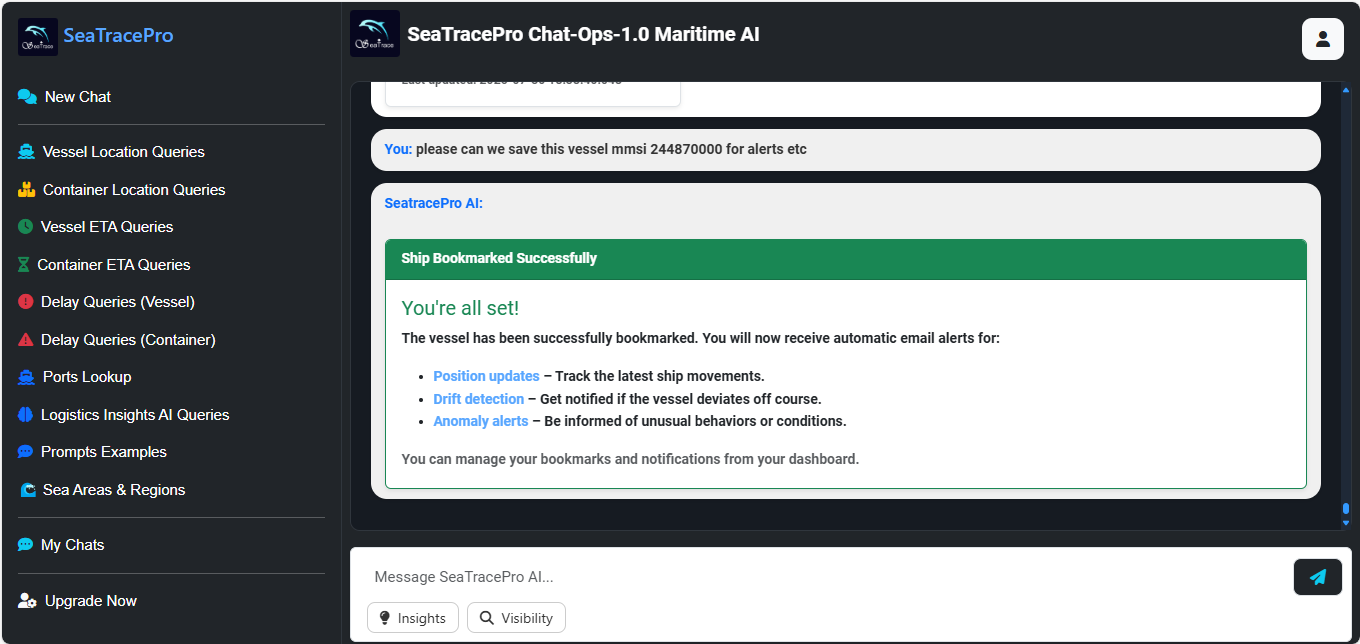The image size is (1360, 644).
Task: Open Logistics Insights AI Queries
Action: pos(123,415)
